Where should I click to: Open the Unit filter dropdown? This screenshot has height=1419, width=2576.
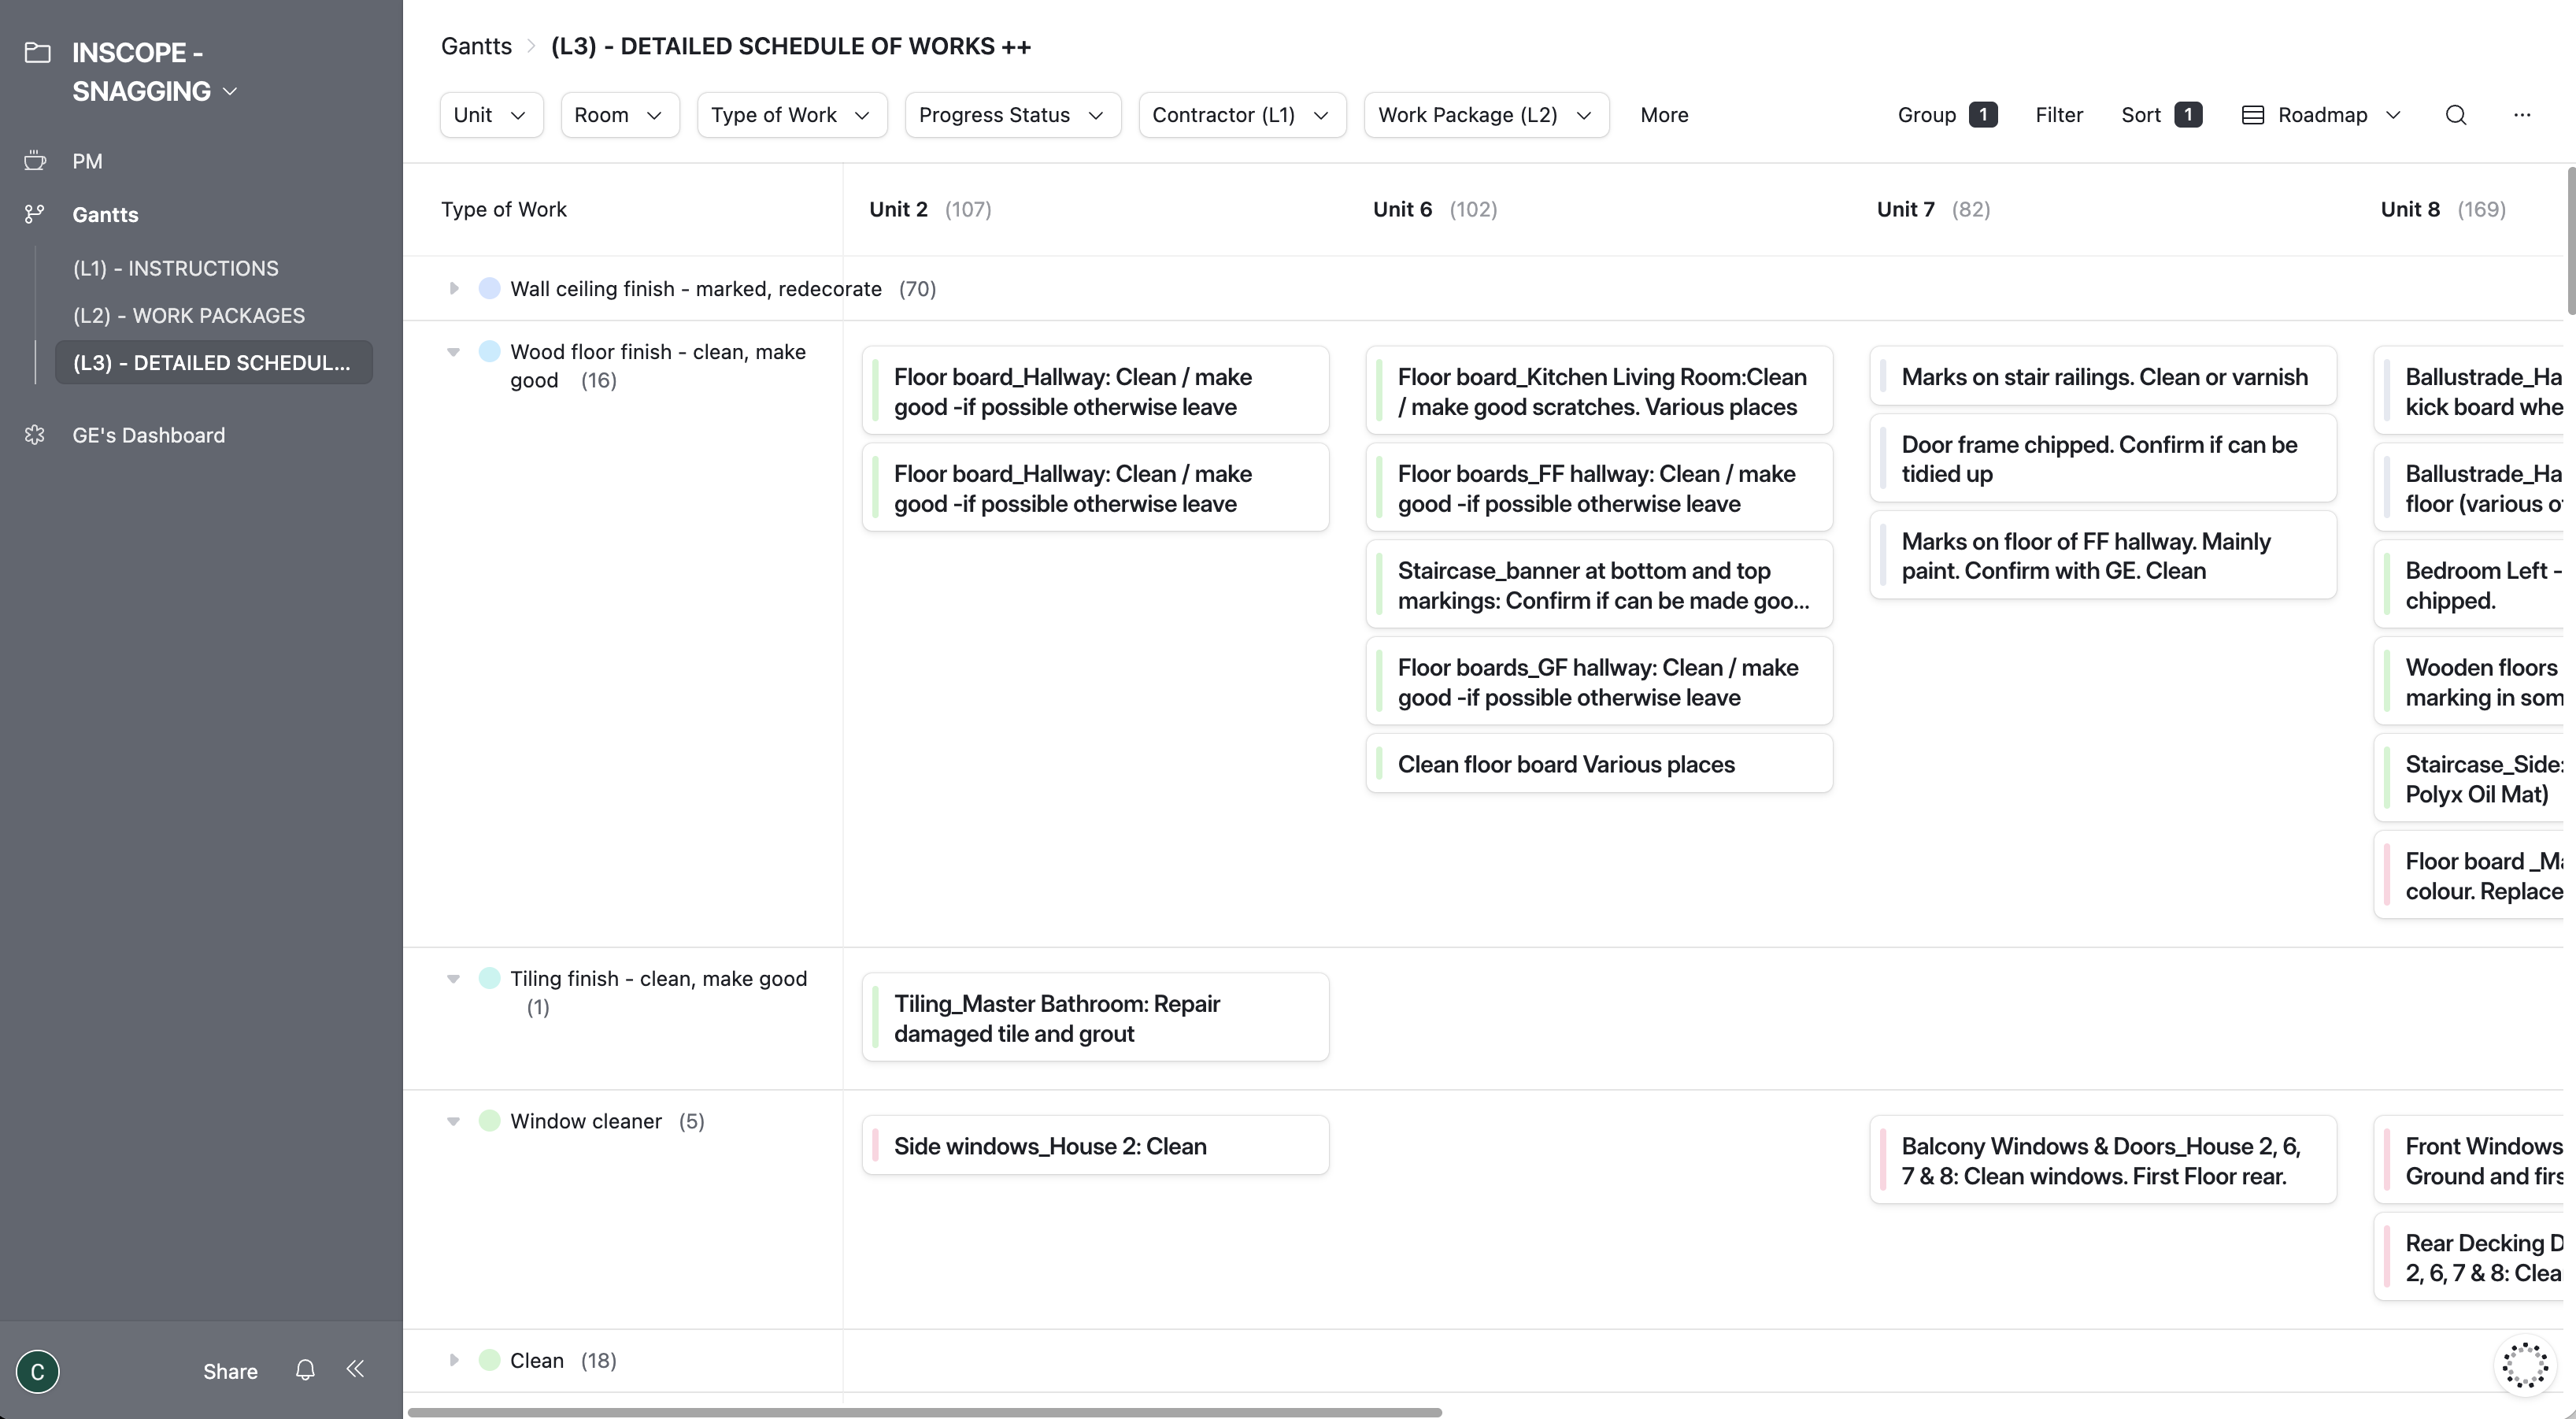(x=491, y=115)
